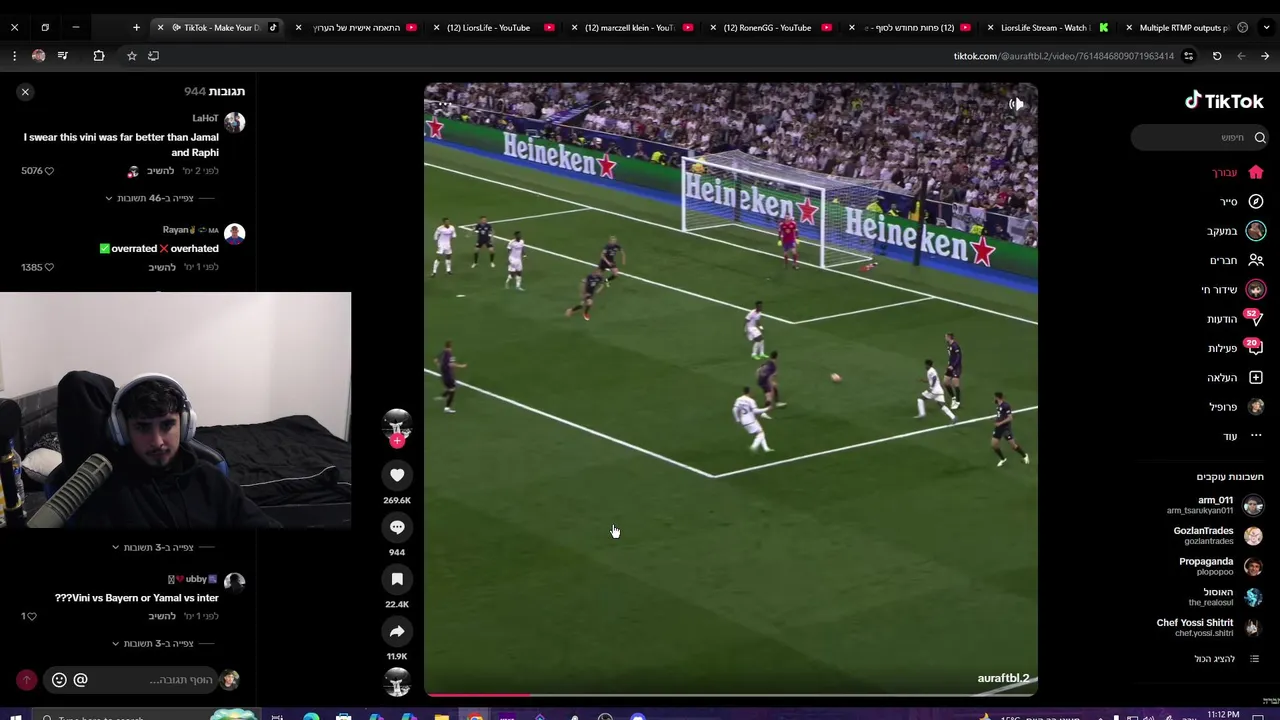The width and height of the screenshot is (1280, 720).
Task: Open messages icon with 52 badge
Action: (1255, 319)
